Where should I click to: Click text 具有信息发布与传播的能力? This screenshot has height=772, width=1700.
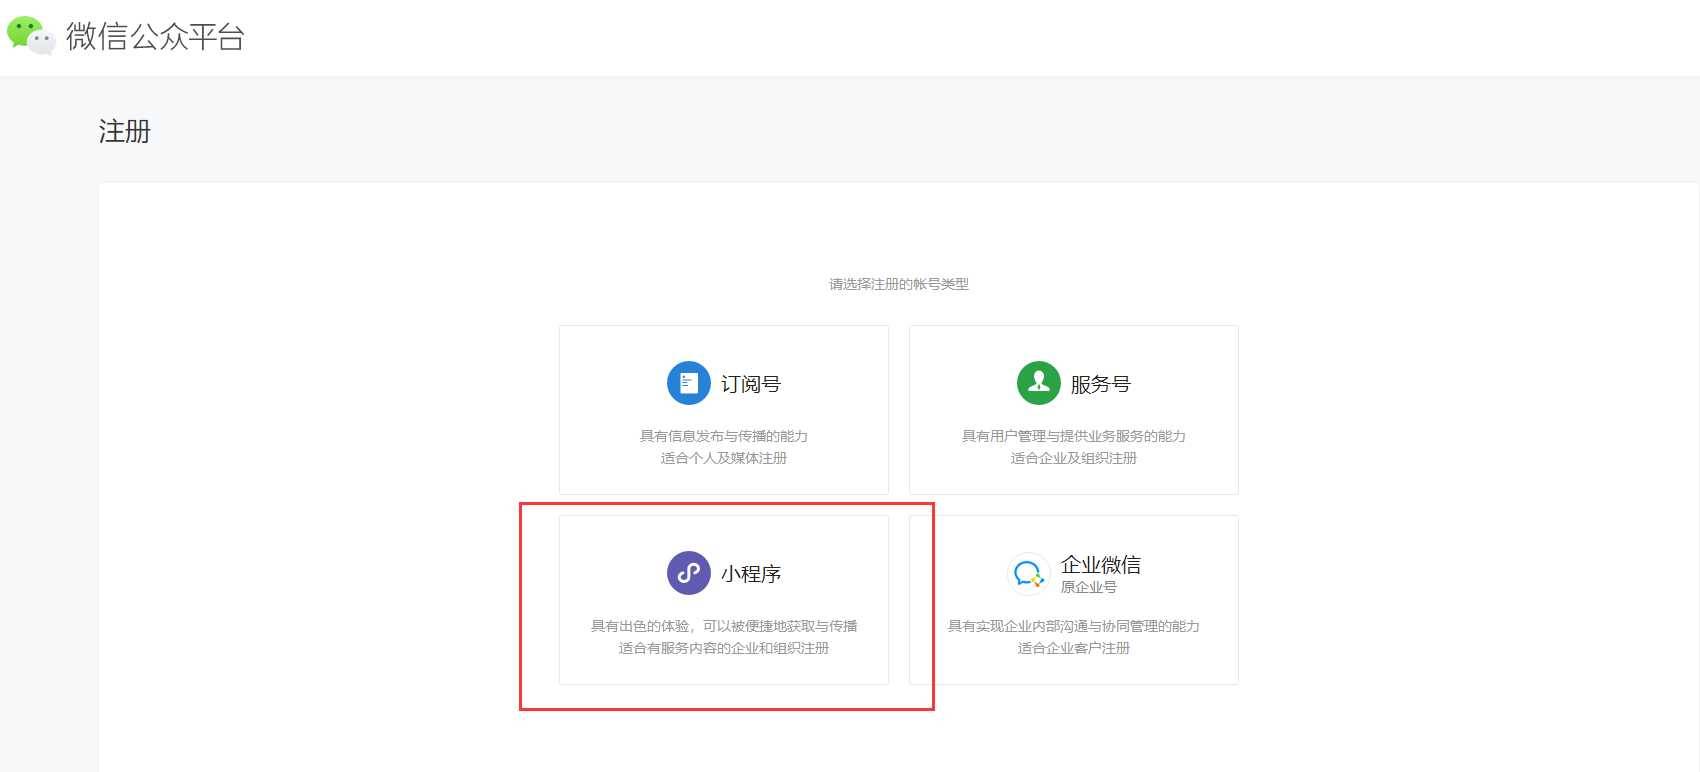coord(724,436)
